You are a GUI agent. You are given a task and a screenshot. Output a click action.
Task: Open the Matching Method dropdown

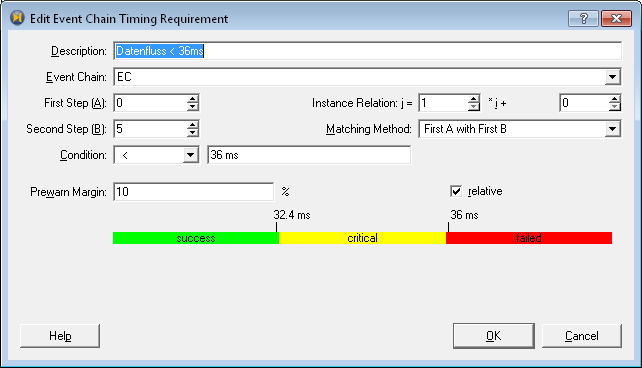613,129
